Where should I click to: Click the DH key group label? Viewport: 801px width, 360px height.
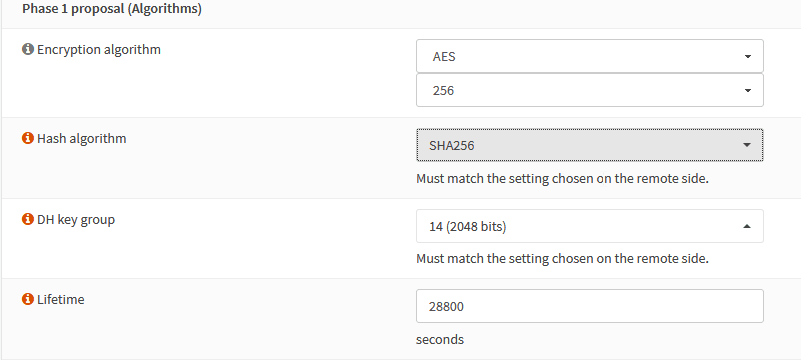(x=76, y=220)
